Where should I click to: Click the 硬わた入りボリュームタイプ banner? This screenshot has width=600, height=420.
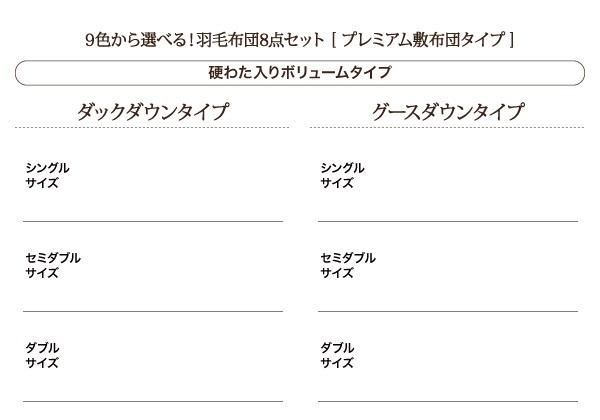click(x=299, y=73)
